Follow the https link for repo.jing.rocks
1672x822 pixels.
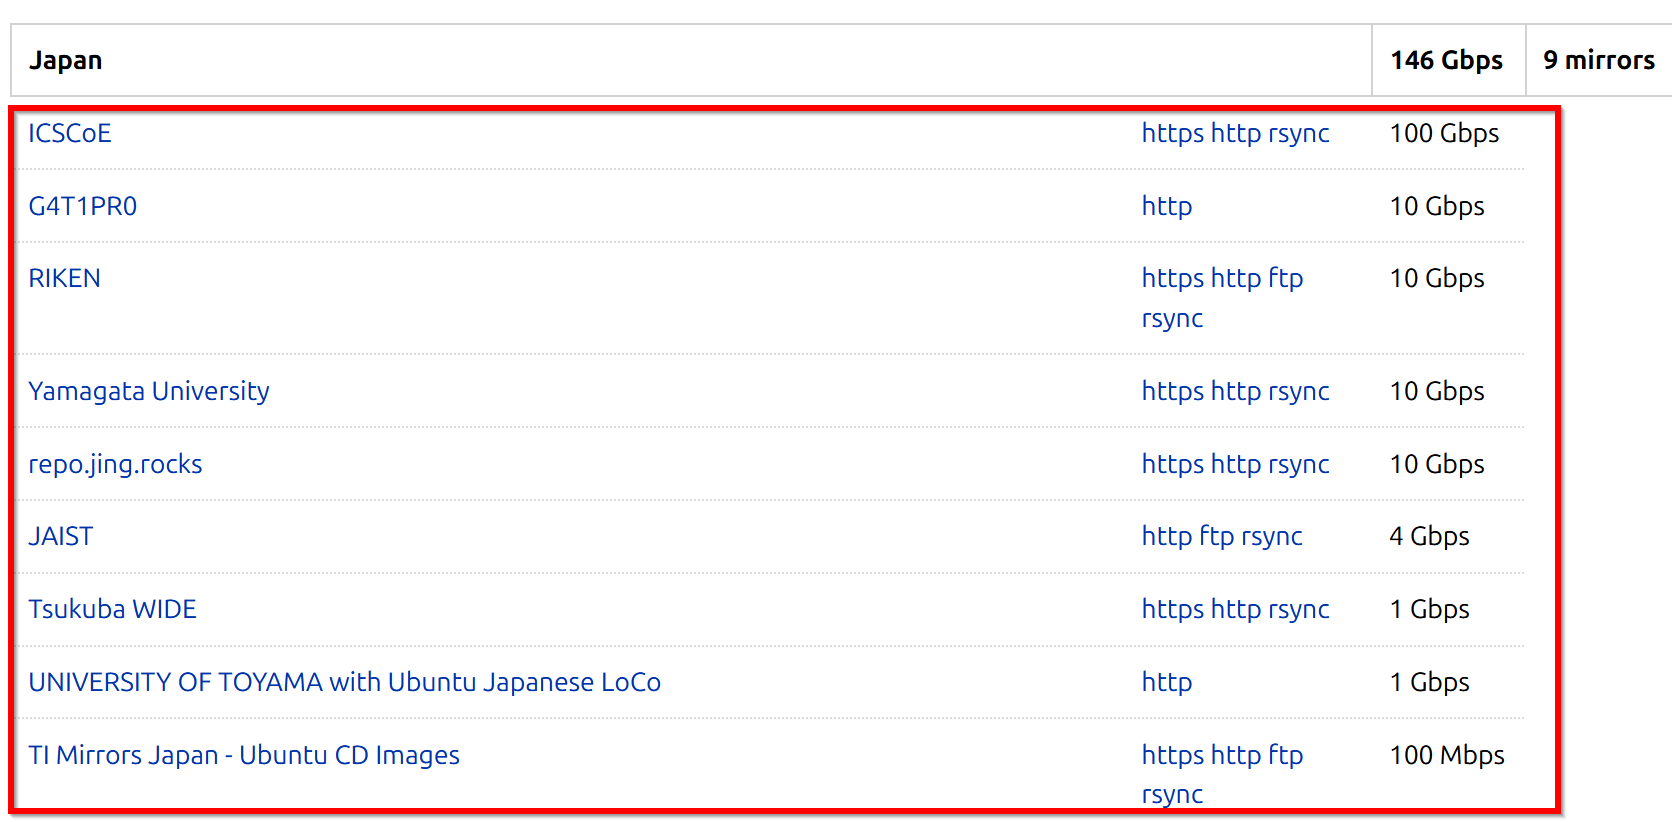[x=1172, y=464]
